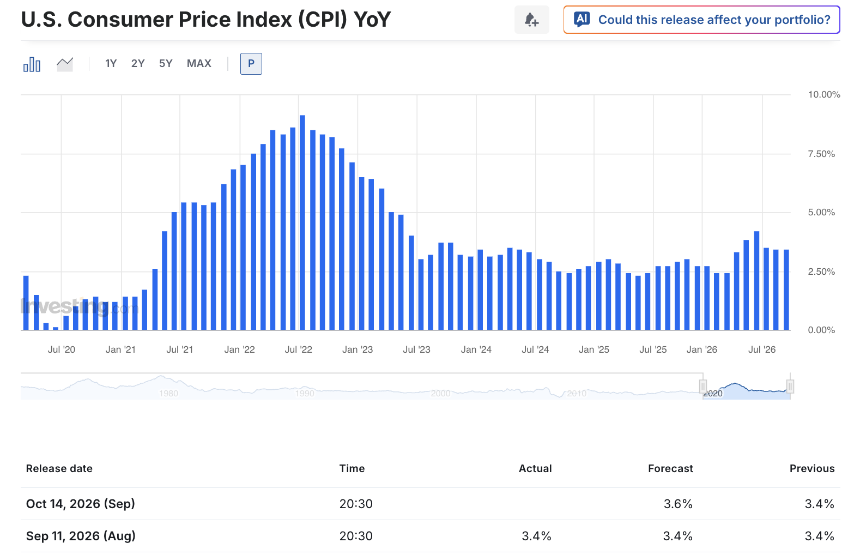Click the 0.00% y-axis label
The height and width of the screenshot is (555, 860).
click(x=821, y=330)
